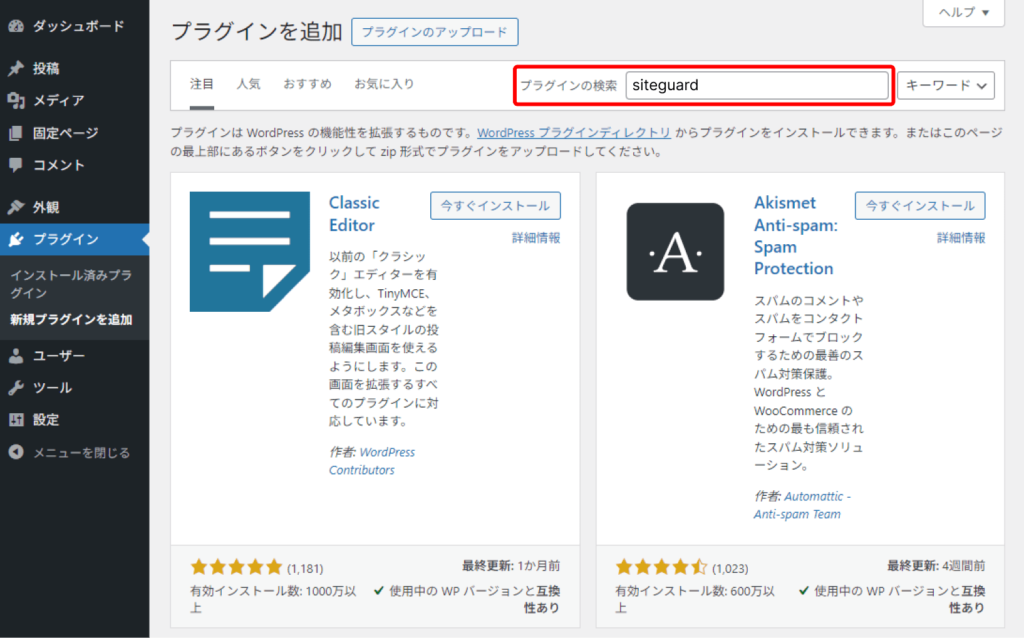Click the プラグインのアップロード button
The image size is (1024, 638).
point(434,32)
